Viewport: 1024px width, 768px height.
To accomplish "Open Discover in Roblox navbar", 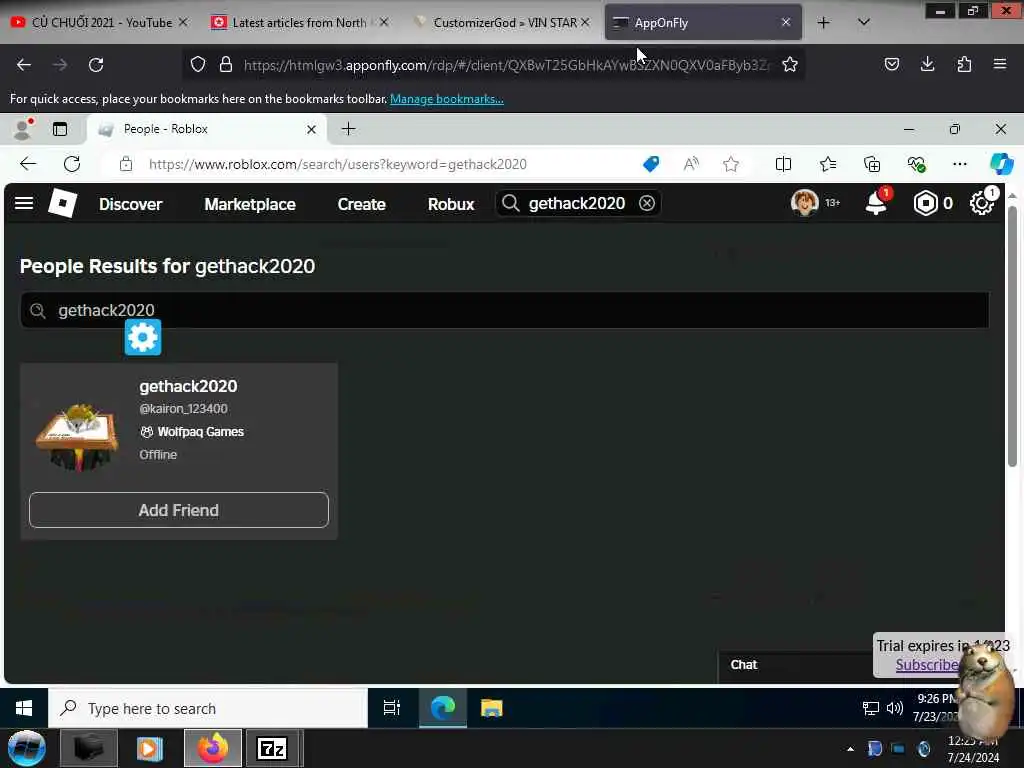I will 131,204.
